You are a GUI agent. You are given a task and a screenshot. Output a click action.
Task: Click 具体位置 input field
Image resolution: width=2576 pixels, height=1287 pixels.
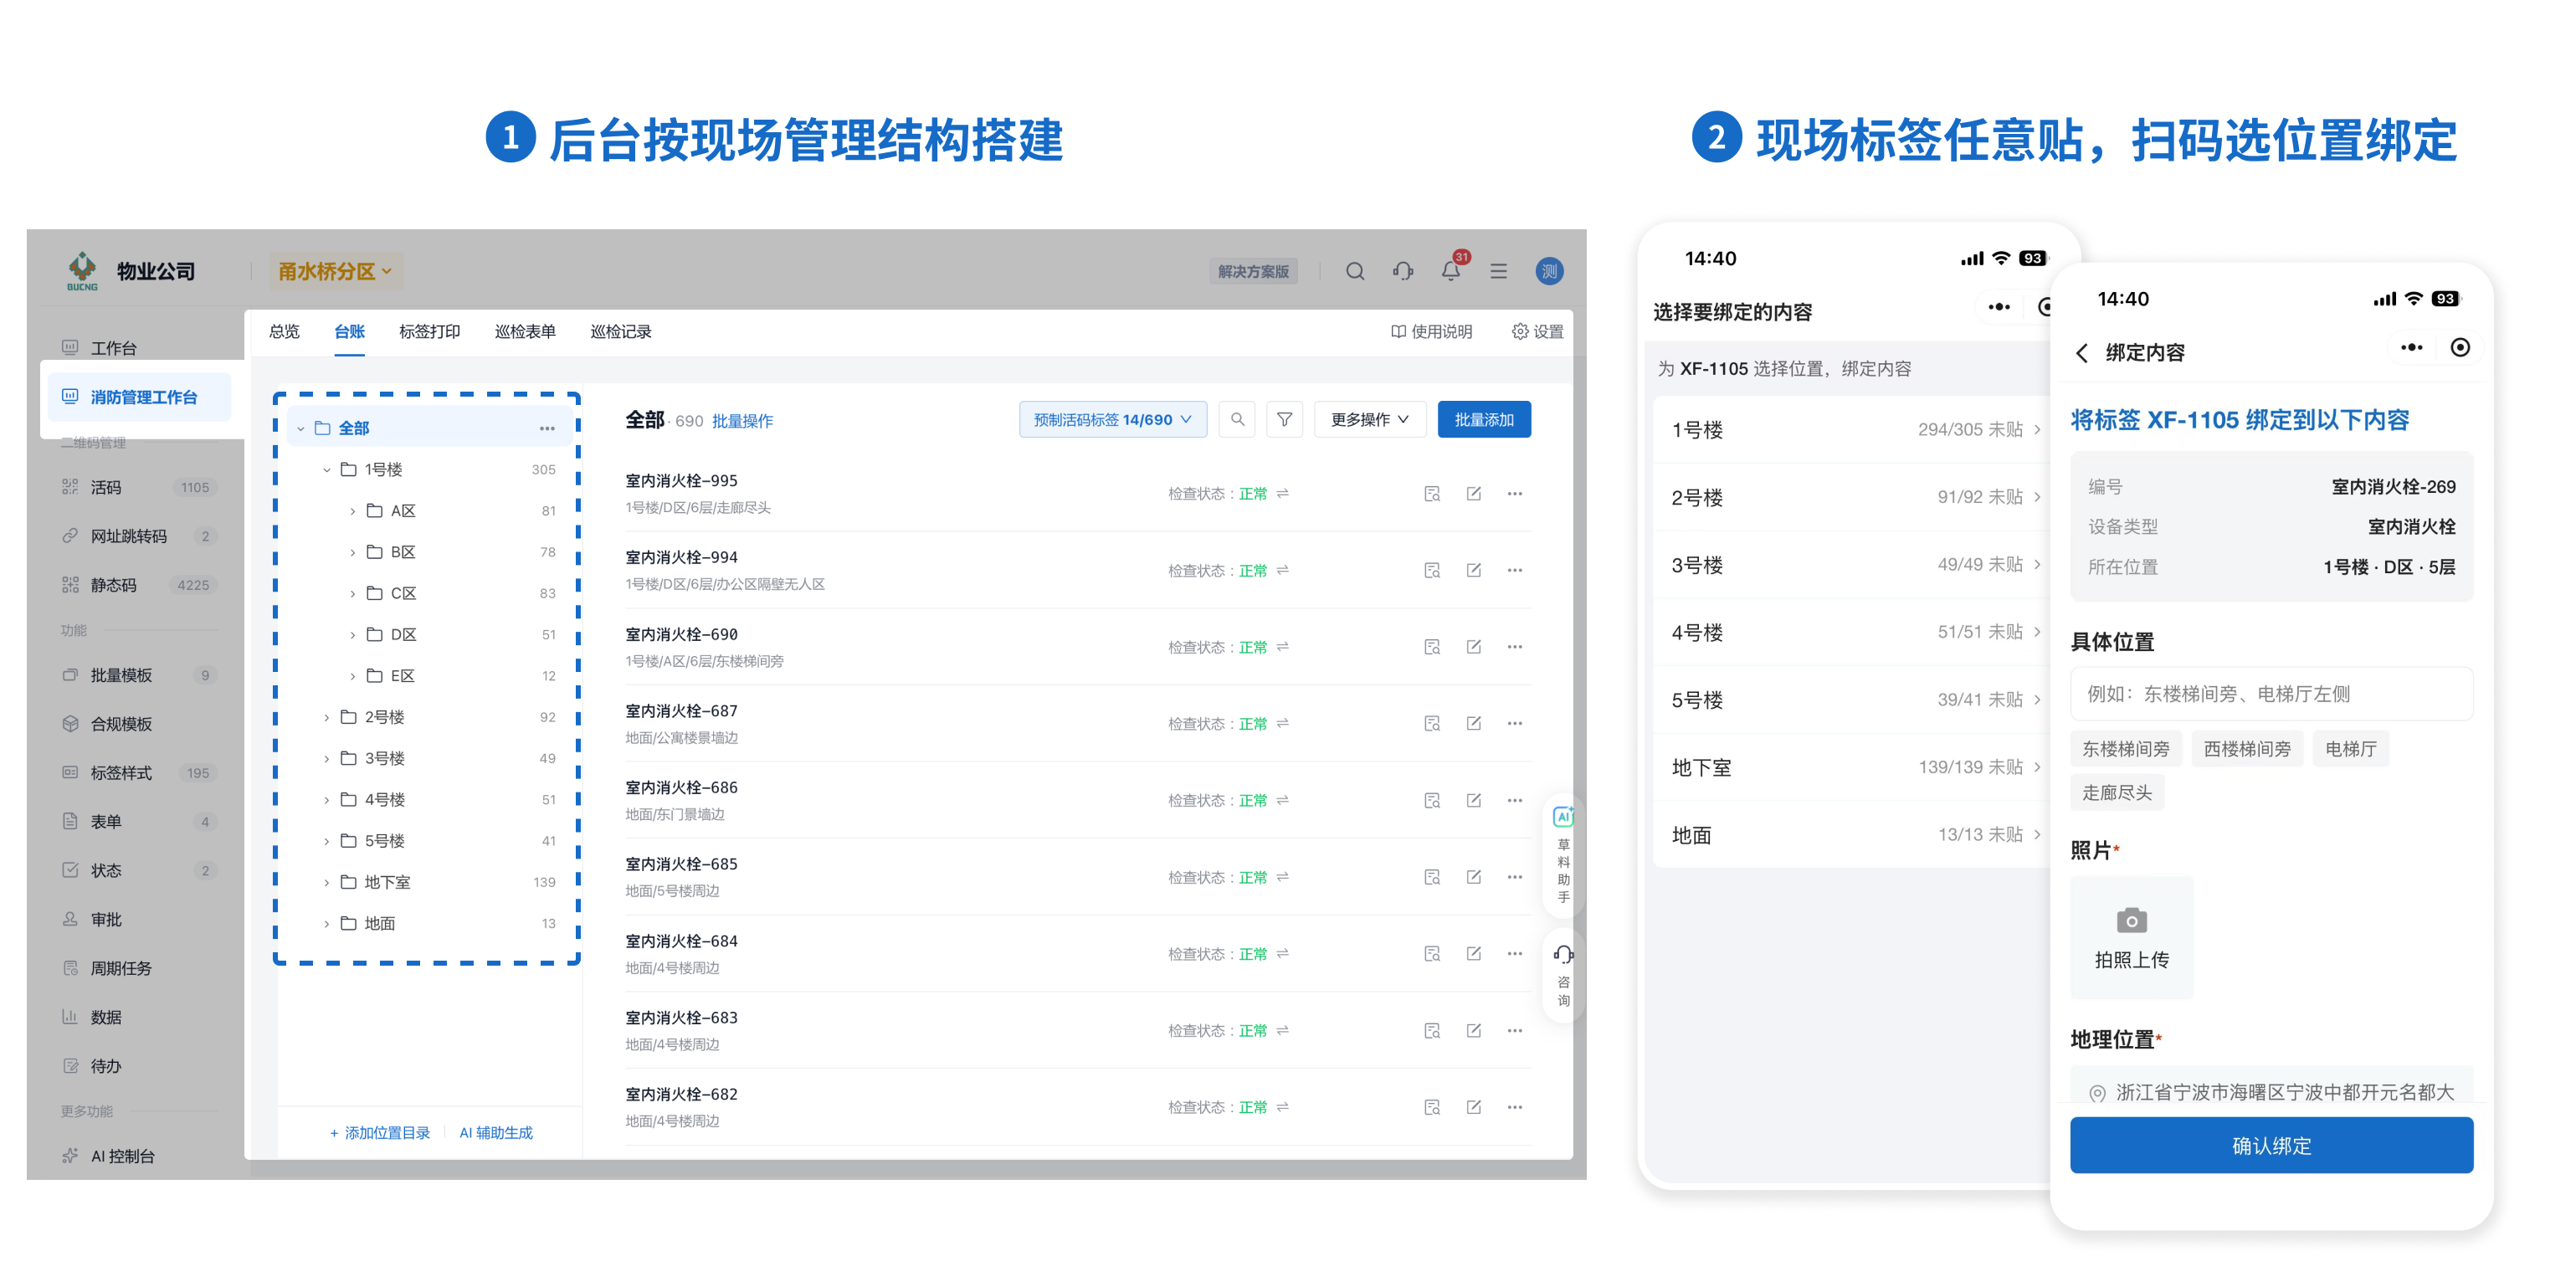click(x=2271, y=693)
